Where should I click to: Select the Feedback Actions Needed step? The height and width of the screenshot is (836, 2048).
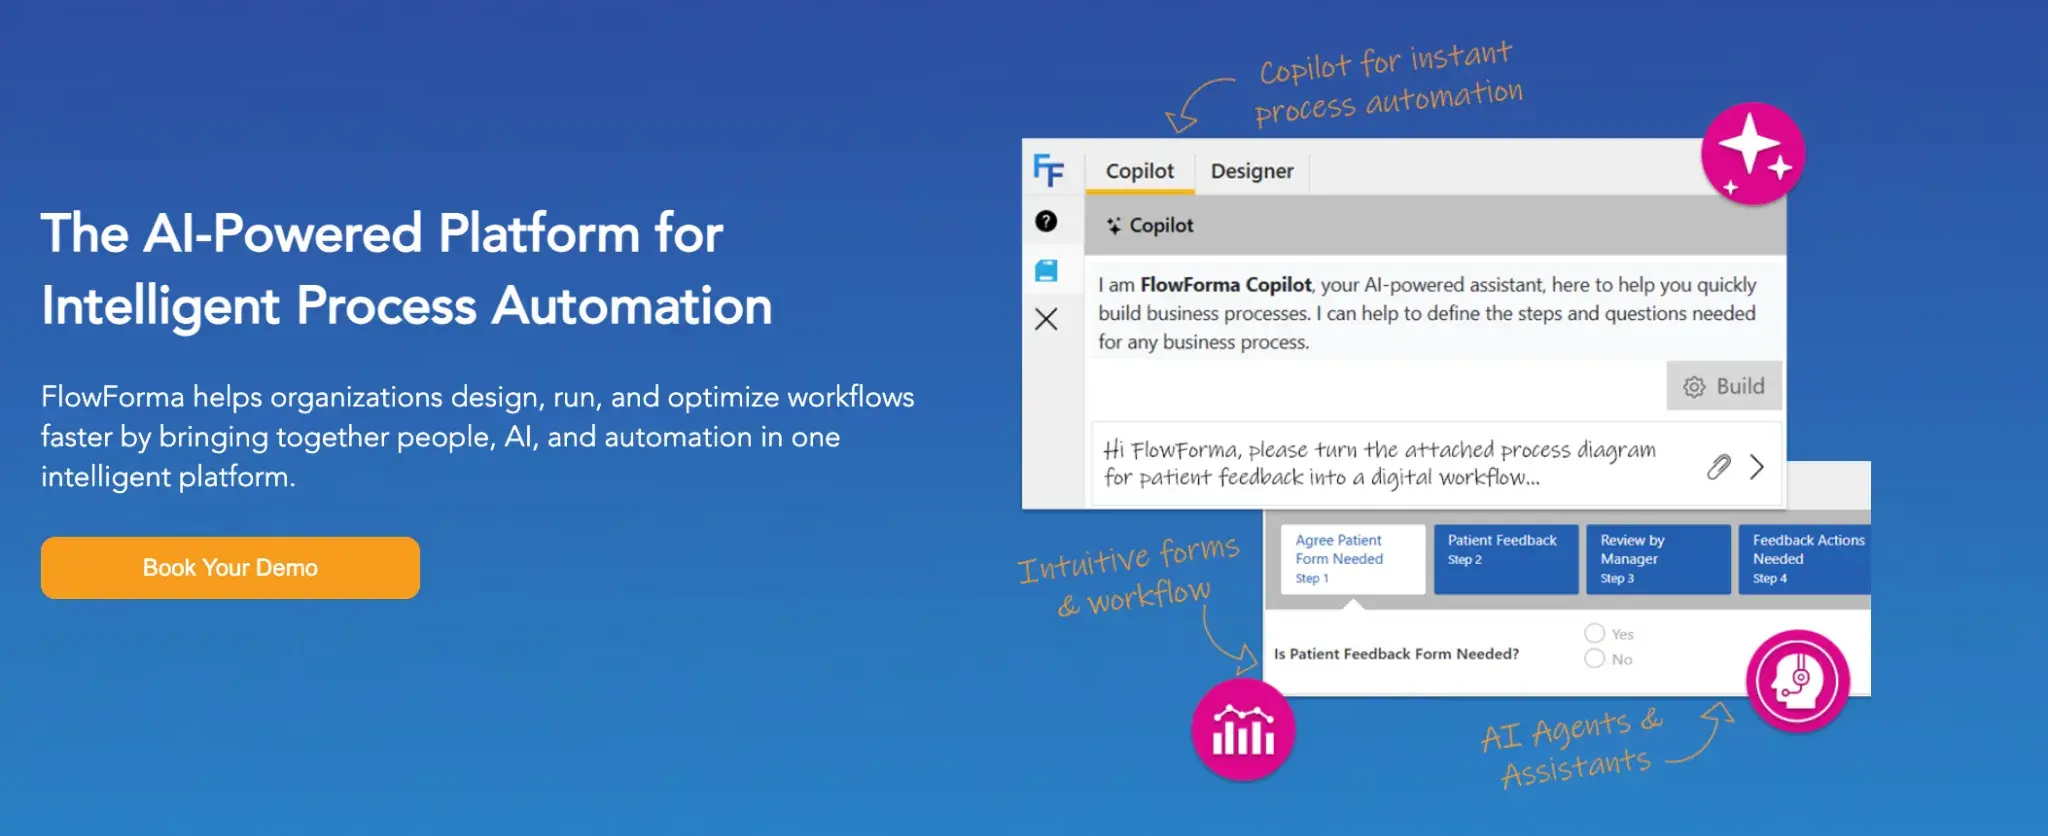pos(1805,559)
